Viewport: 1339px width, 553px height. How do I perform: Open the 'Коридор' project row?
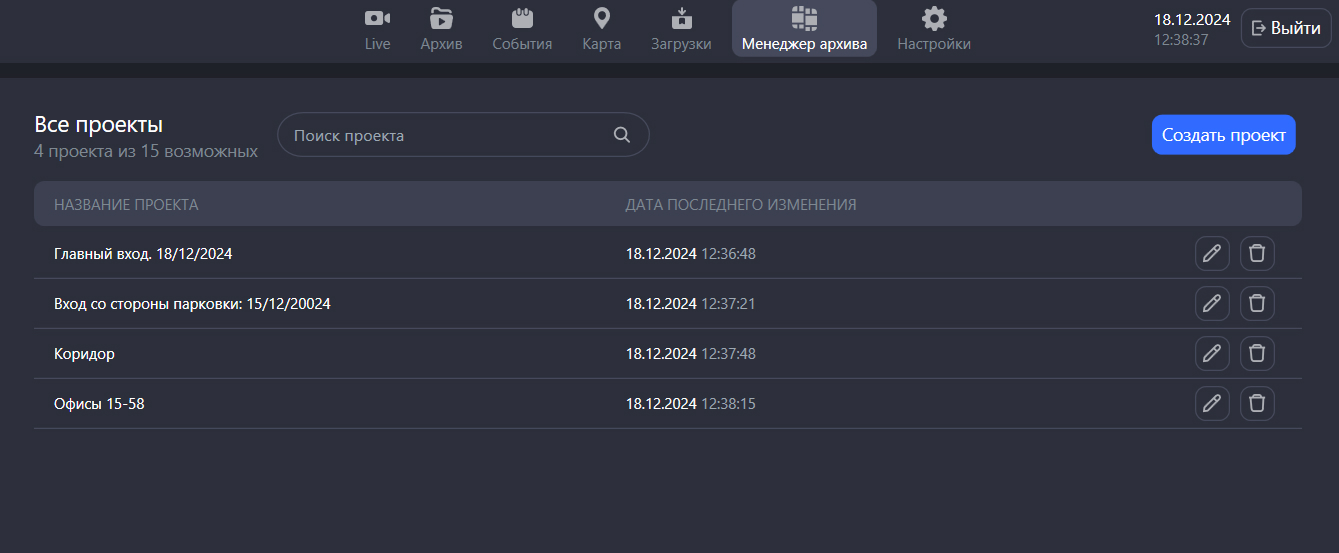(x=84, y=354)
